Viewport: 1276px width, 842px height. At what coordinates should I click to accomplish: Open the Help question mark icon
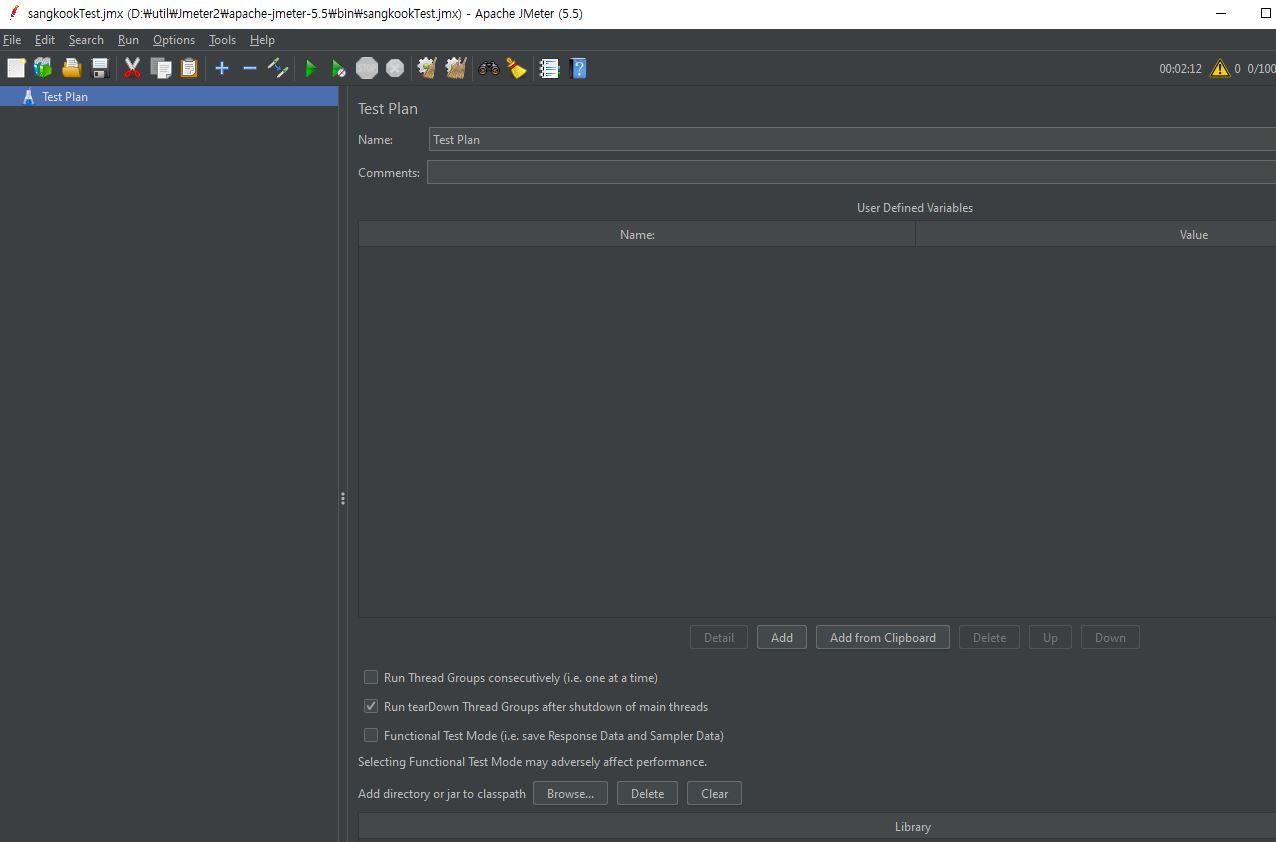pos(578,68)
